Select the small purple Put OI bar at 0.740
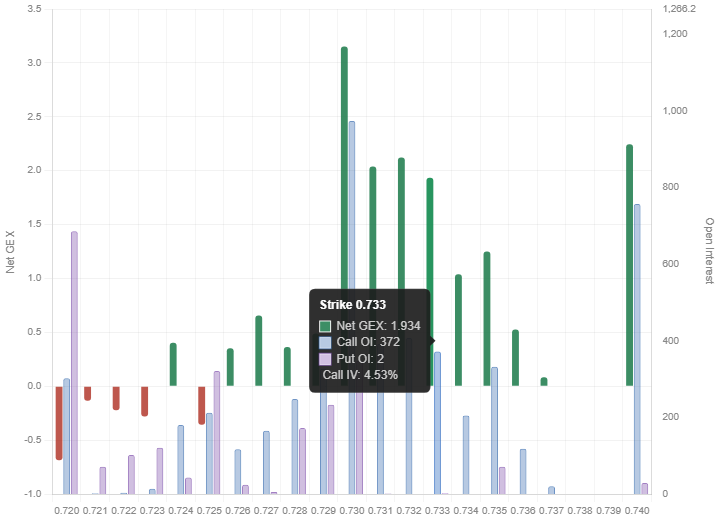The image size is (720, 520). (x=645, y=489)
